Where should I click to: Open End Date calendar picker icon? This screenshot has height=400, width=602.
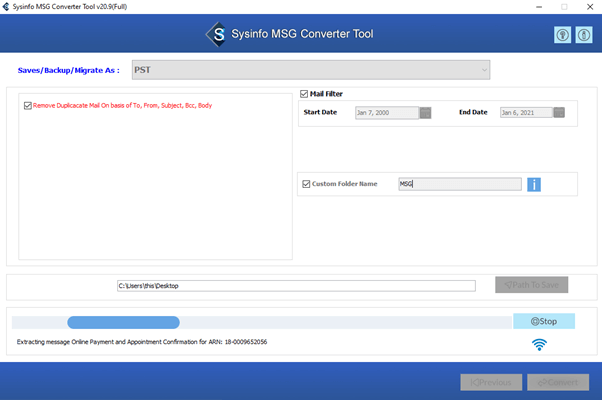point(559,112)
